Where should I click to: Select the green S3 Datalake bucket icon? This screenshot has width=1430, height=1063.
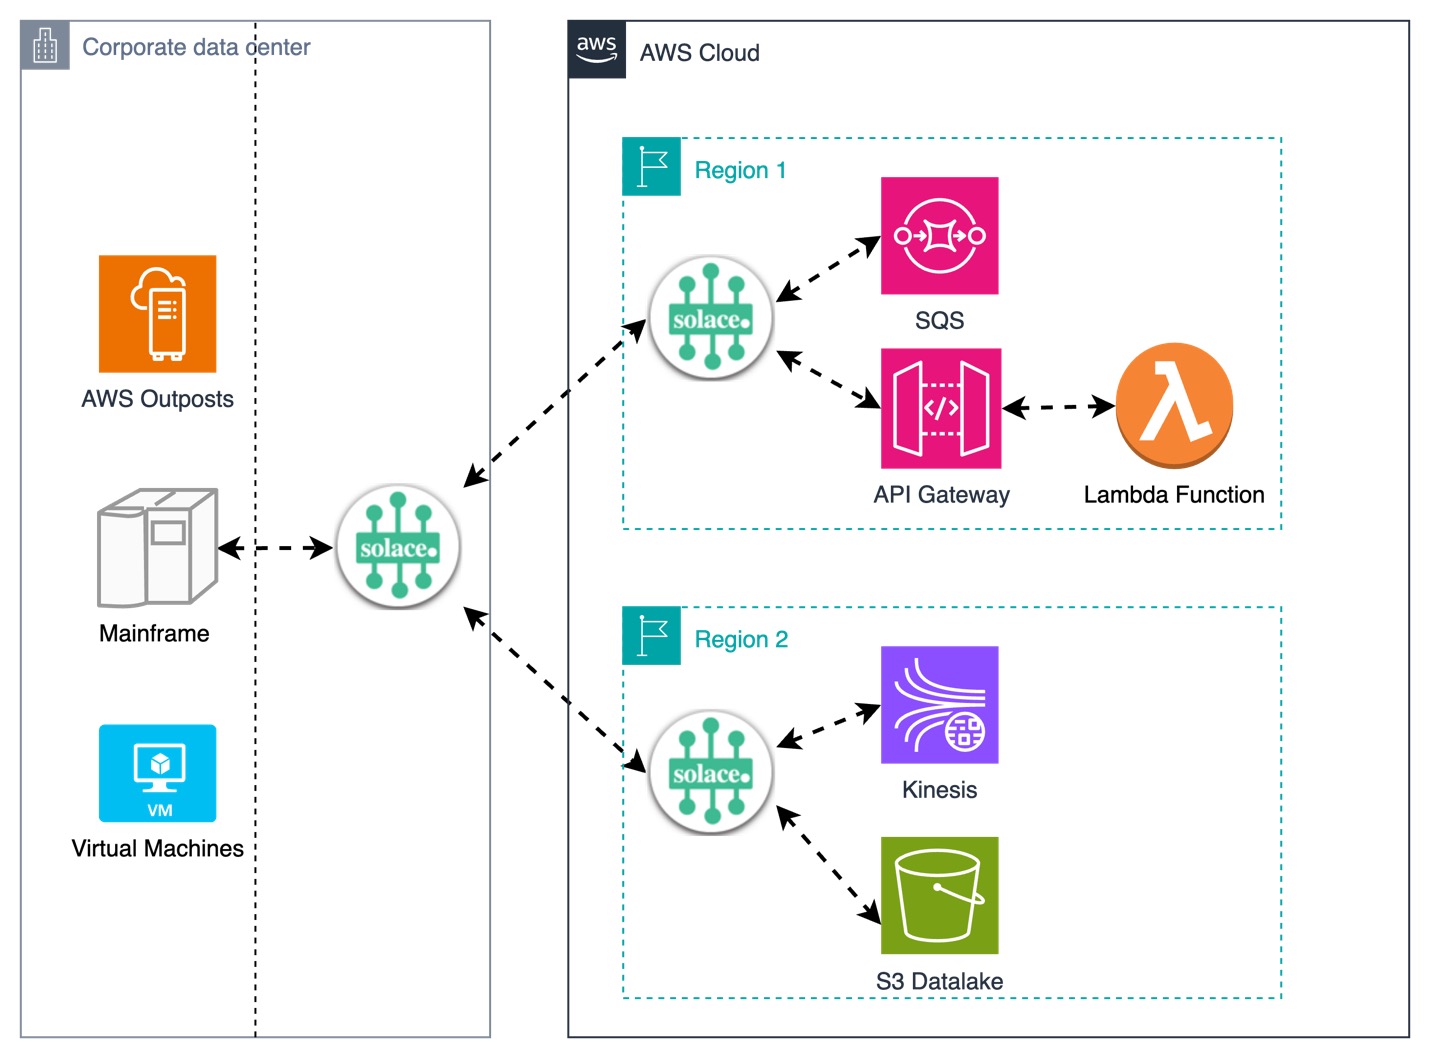tap(940, 896)
